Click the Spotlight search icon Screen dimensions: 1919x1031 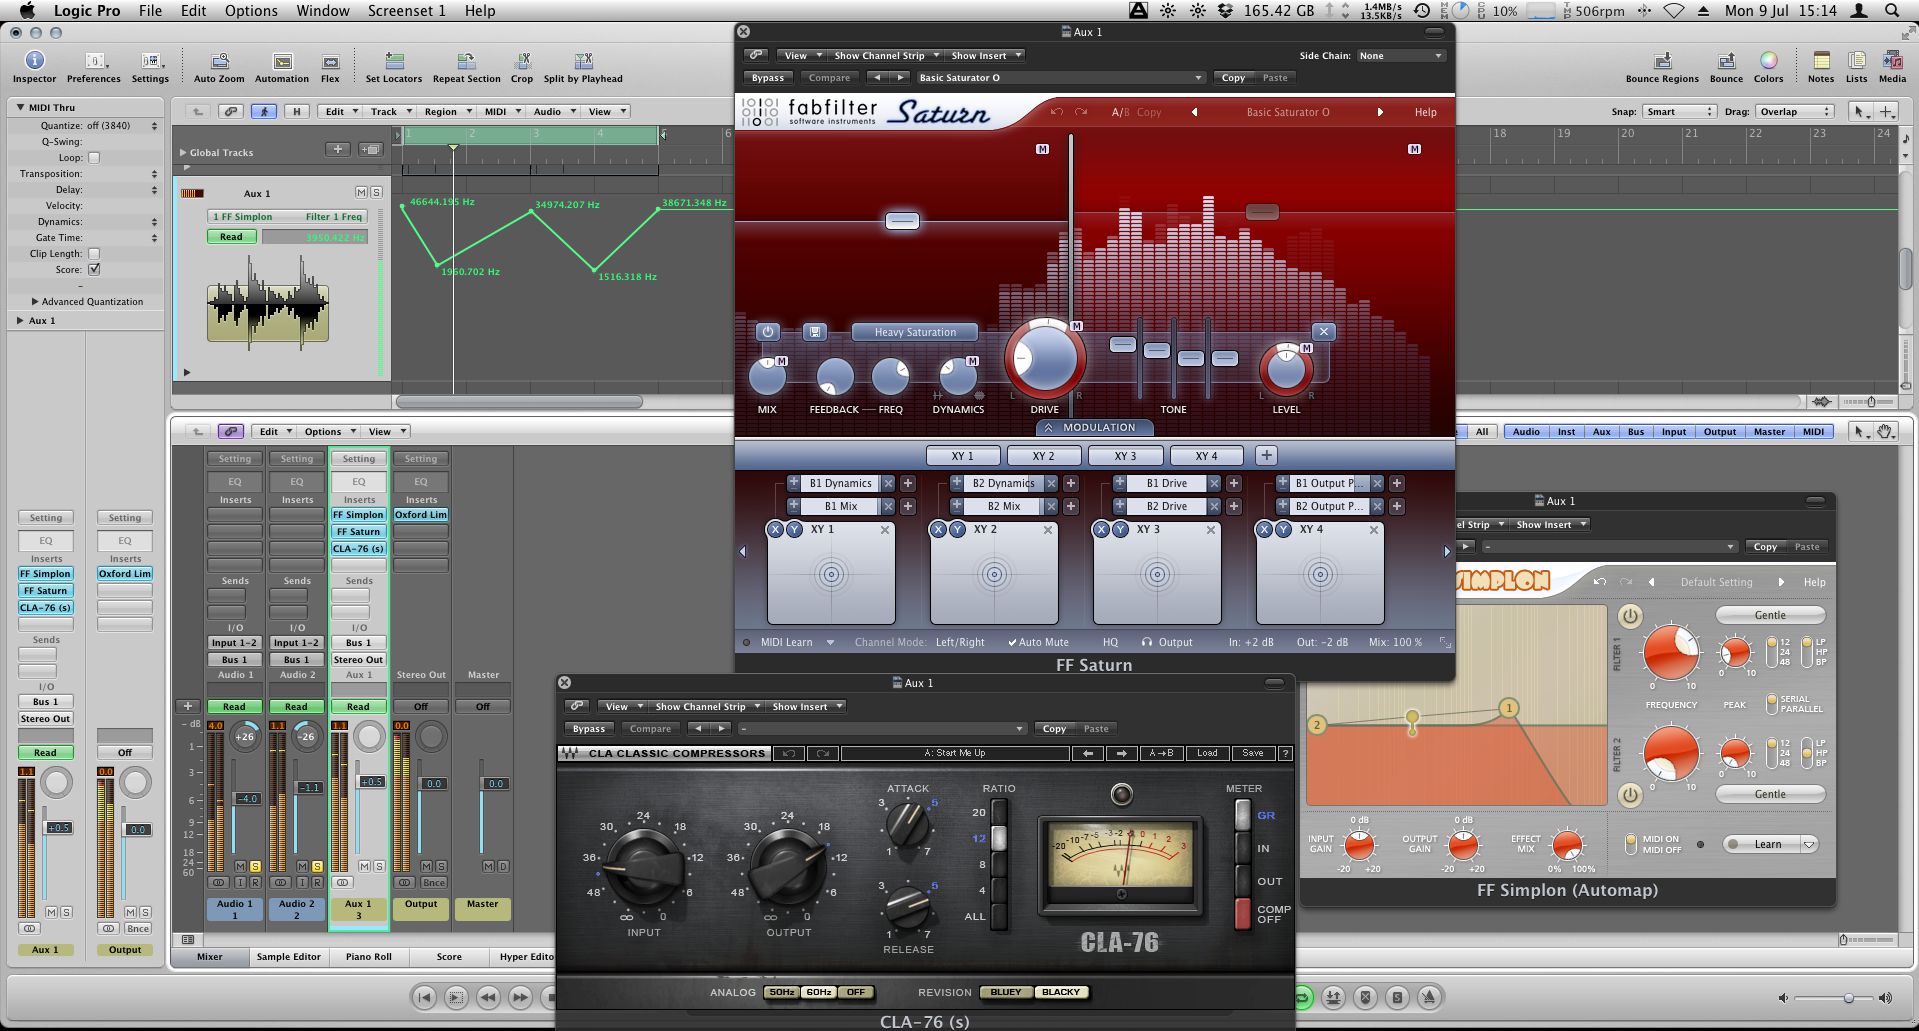[x=1892, y=11]
